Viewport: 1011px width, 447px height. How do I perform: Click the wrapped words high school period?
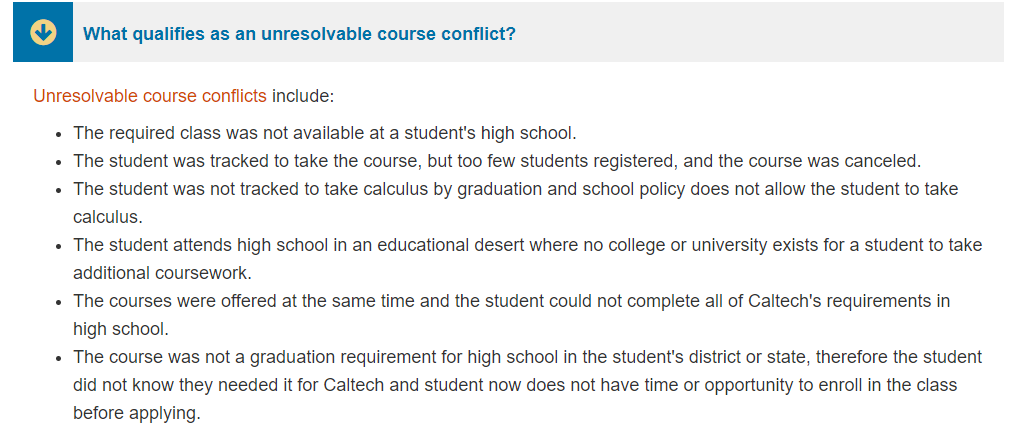[121, 329]
